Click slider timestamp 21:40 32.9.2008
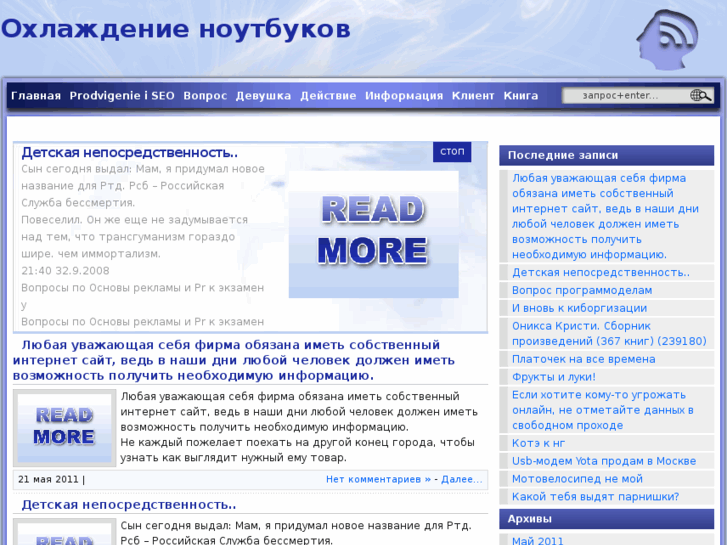 [x=65, y=271]
